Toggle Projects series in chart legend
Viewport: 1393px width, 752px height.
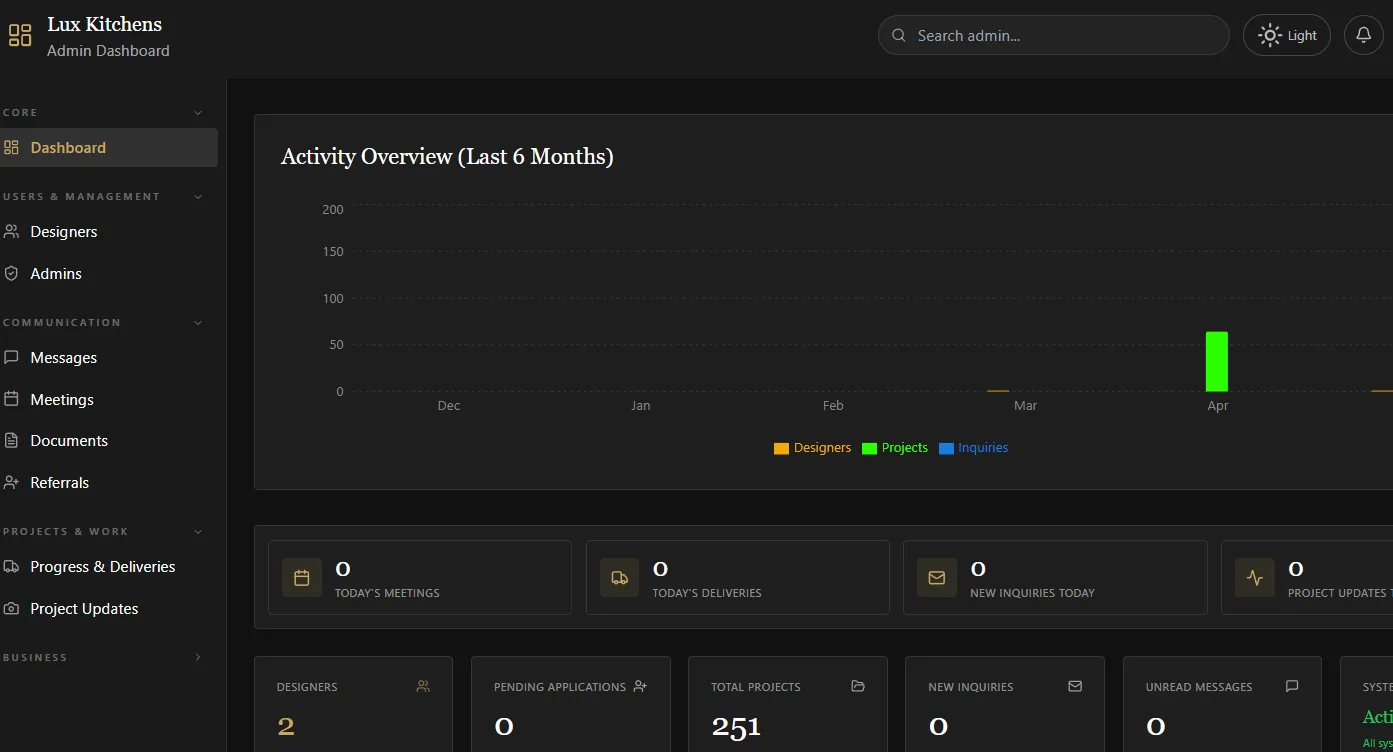[895, 448]
